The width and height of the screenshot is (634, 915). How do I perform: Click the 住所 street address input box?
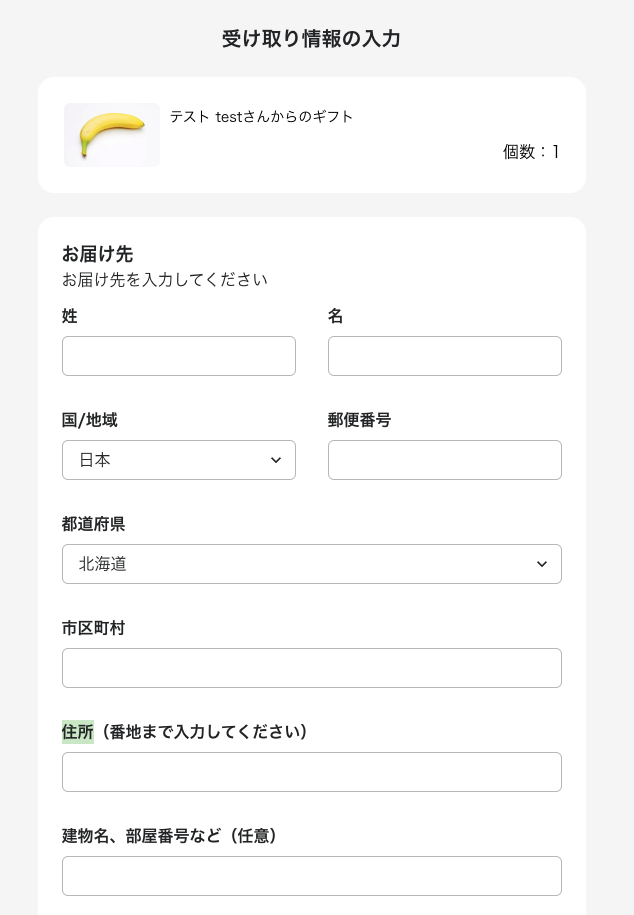coord(312,772)
